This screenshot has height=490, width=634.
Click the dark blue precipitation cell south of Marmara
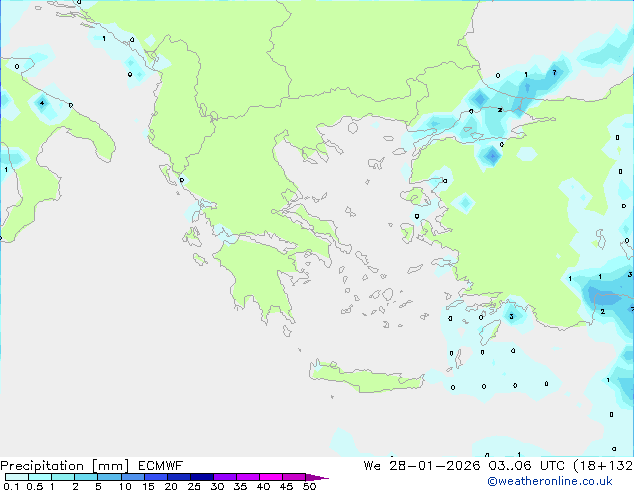492,155
